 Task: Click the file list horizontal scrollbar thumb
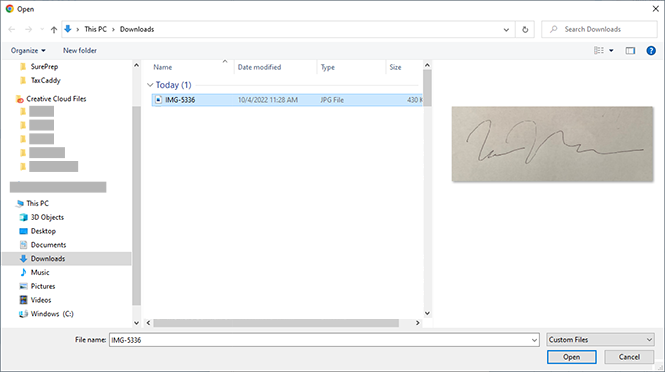click(276, 323)
